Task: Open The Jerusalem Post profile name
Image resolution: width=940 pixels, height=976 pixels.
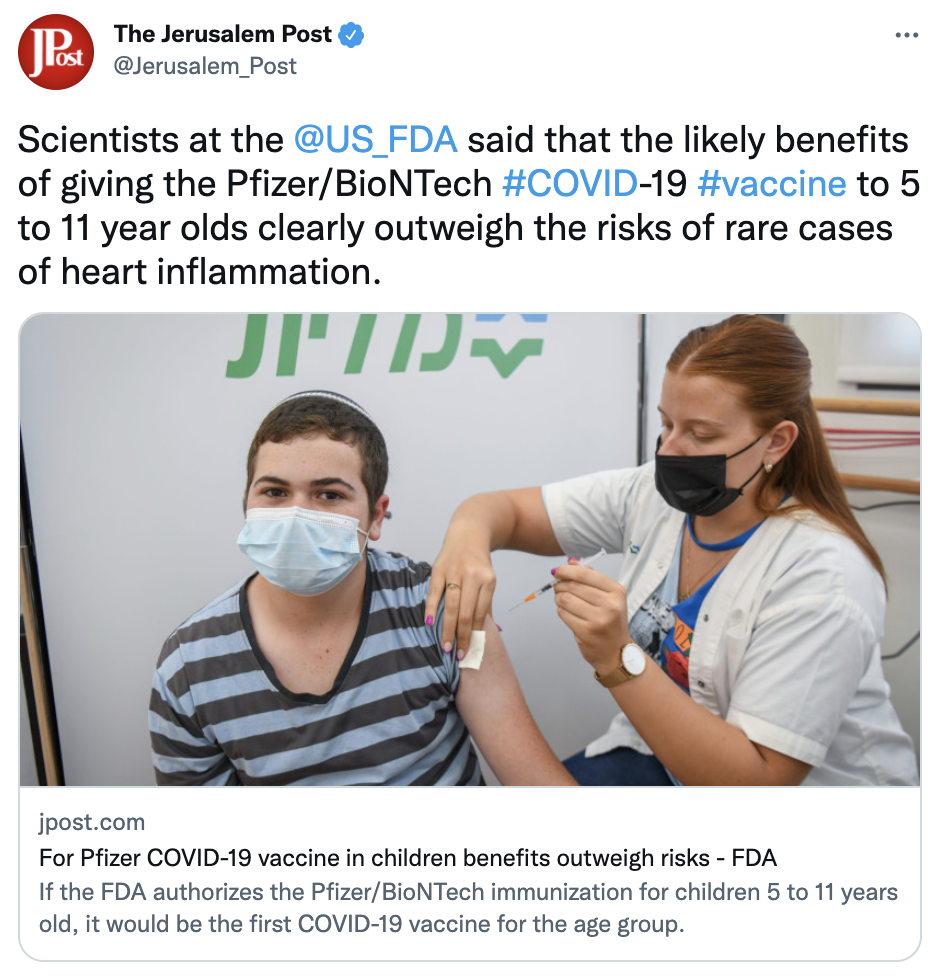Action: [x=222, y=34]
